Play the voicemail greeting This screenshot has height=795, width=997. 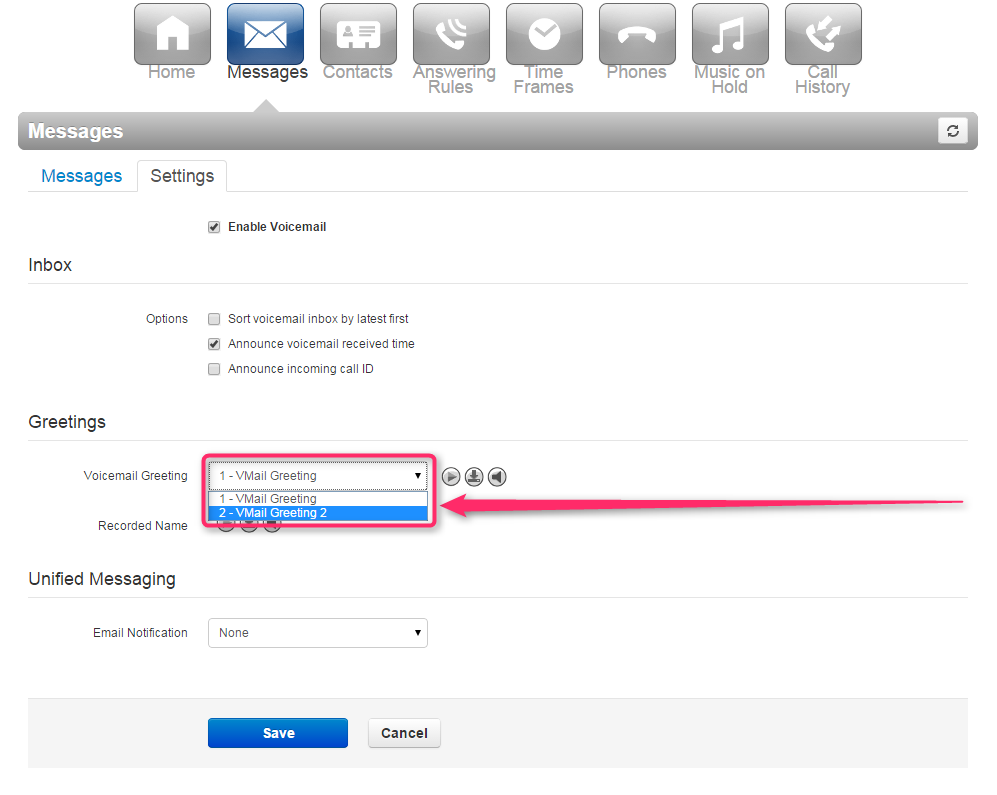pos(451,476)
